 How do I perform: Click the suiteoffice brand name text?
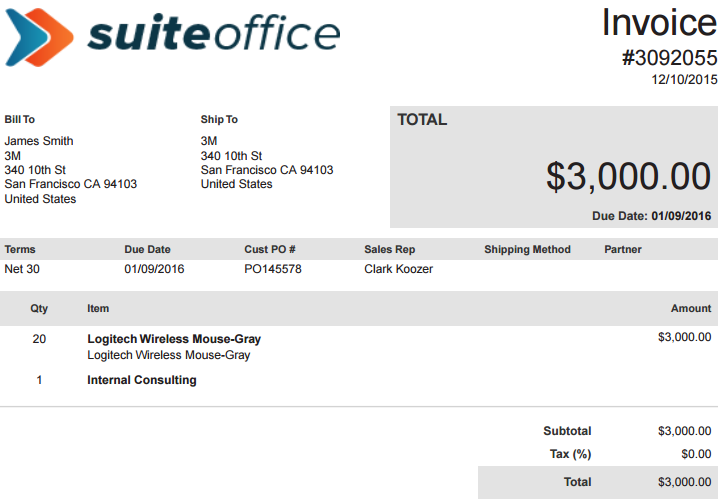(x=213, y=34)
